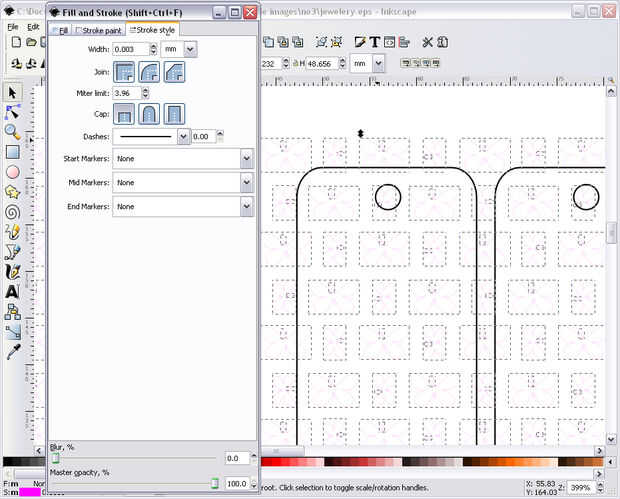Open Text and Font dialog icon

pos(375,42)
